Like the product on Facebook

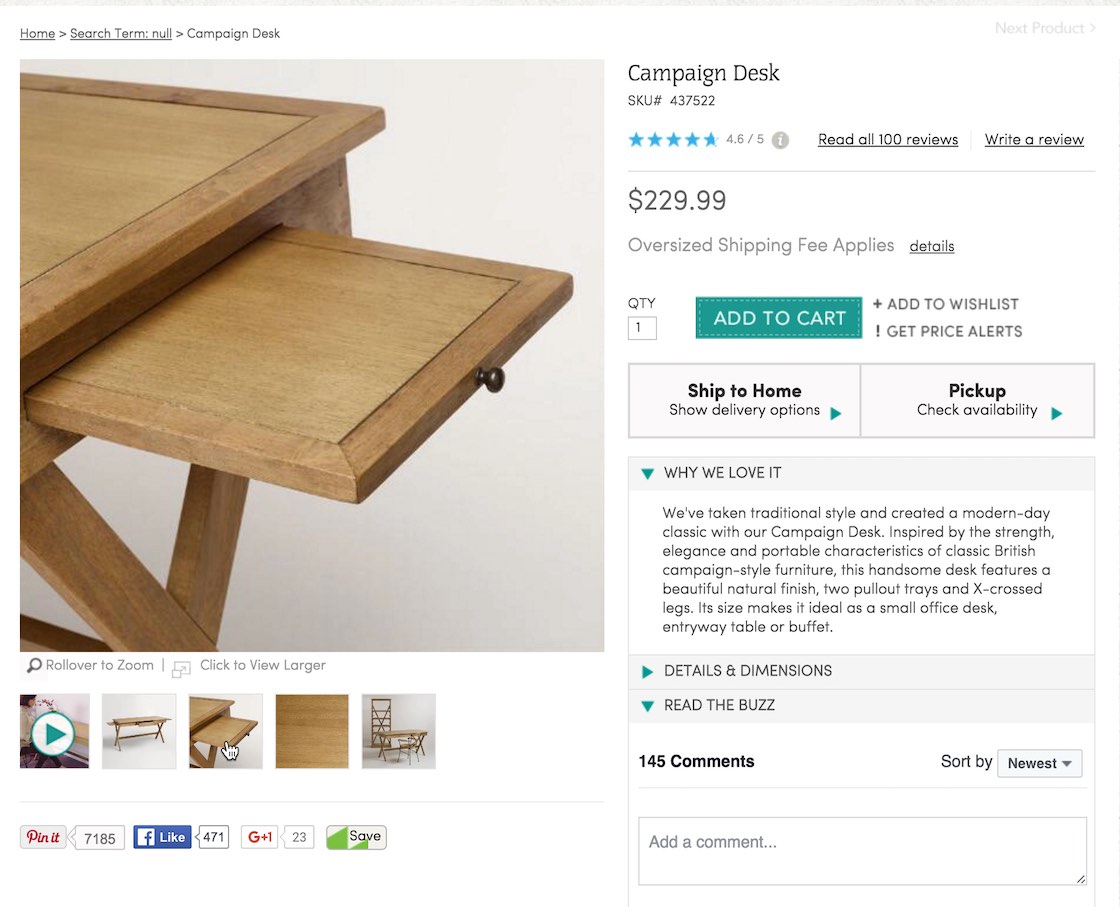(x=162, y=837)
